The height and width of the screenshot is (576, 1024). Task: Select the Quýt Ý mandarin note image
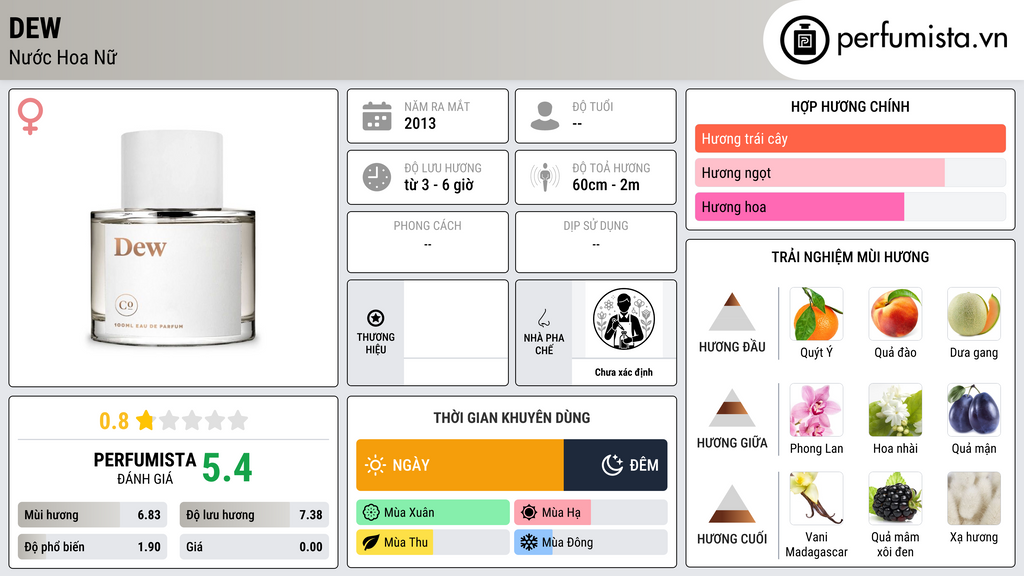(x=816, y=314)
